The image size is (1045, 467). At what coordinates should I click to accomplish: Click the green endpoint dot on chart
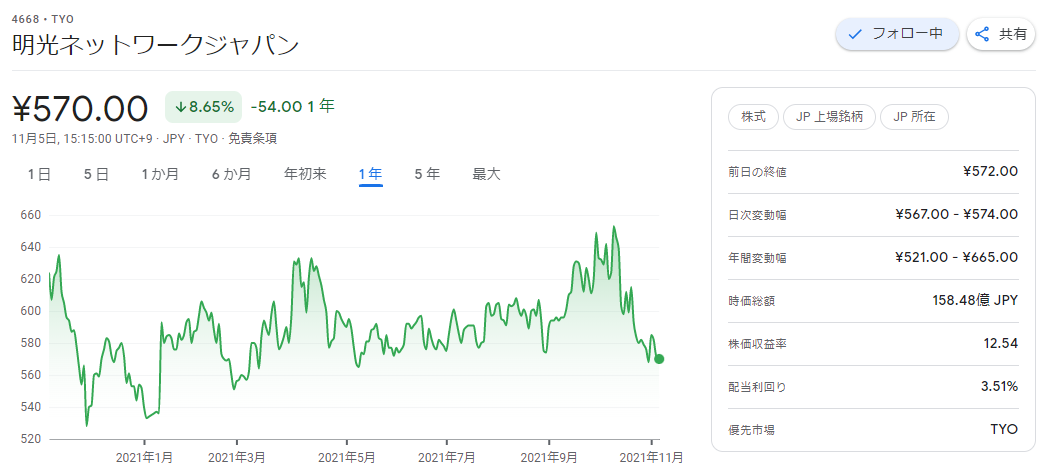(659, 359)
